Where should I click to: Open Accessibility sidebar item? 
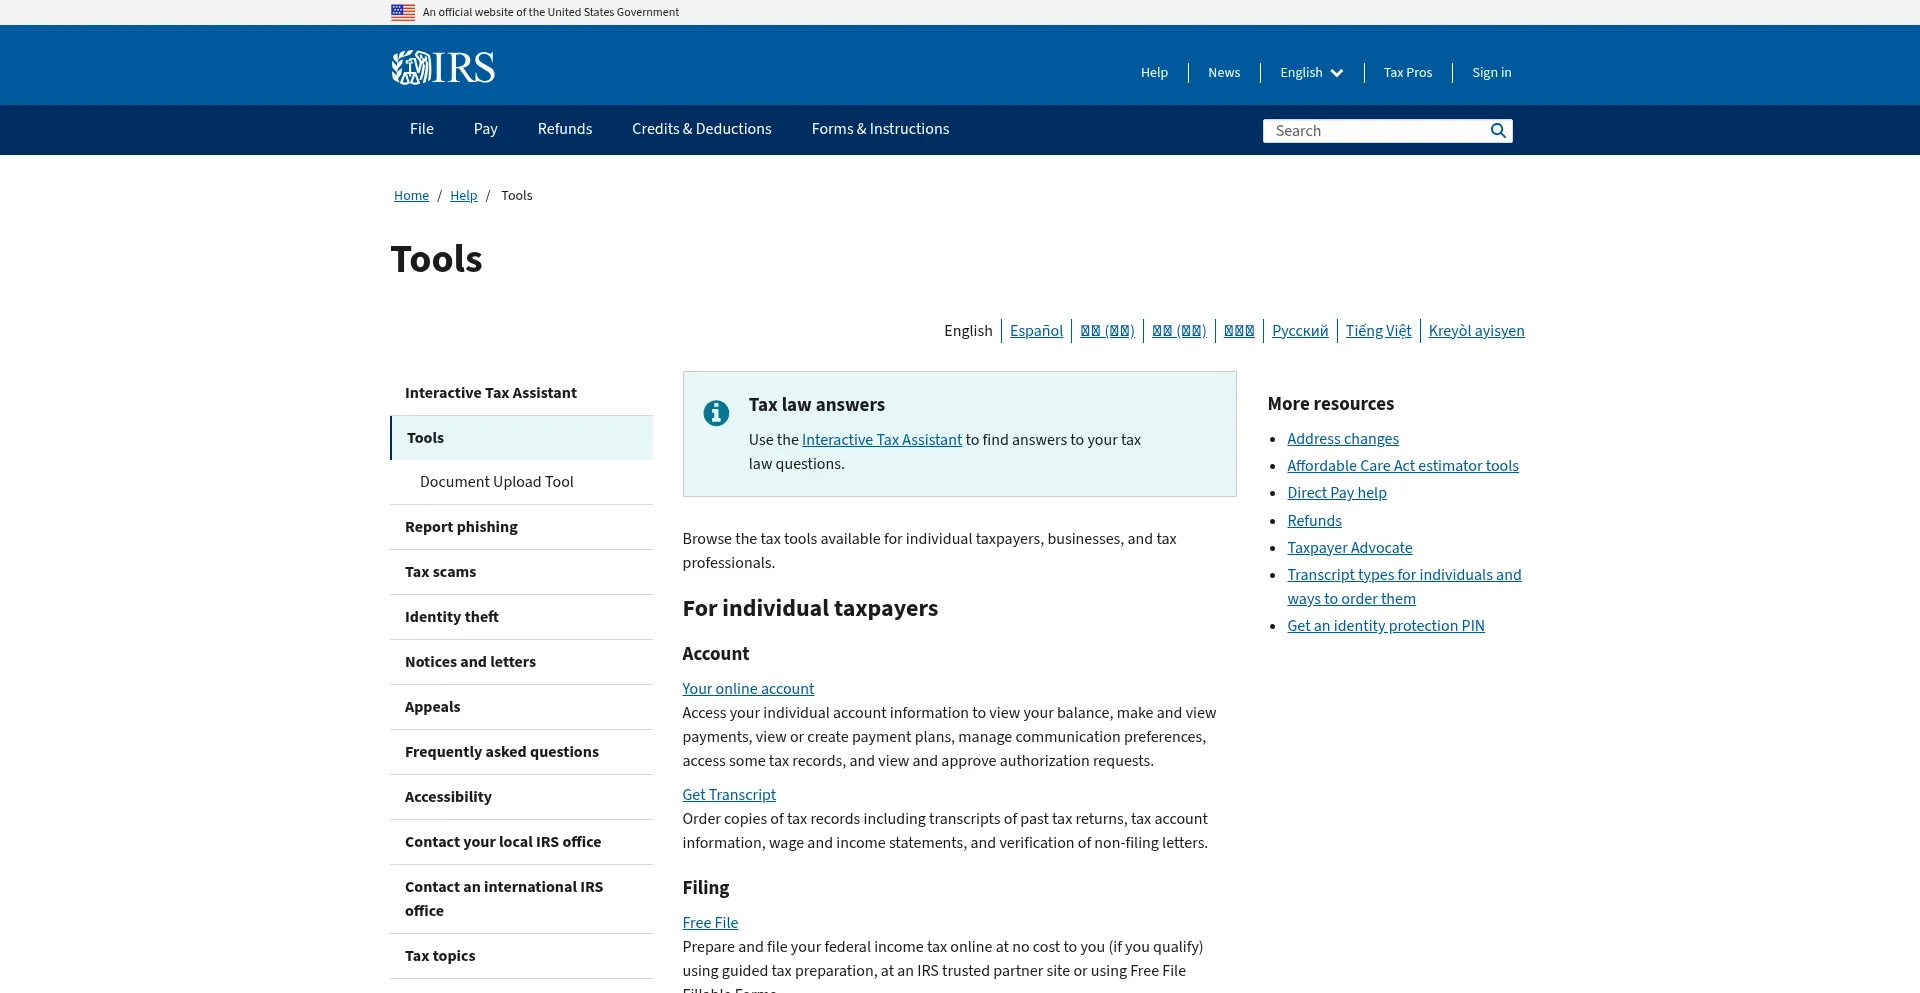[x=521, y=797]
